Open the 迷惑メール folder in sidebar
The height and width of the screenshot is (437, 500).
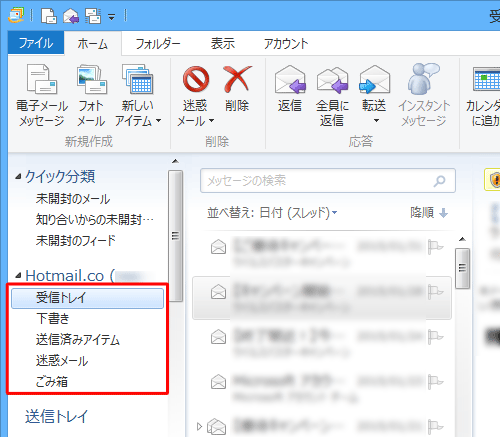point(62,361)
